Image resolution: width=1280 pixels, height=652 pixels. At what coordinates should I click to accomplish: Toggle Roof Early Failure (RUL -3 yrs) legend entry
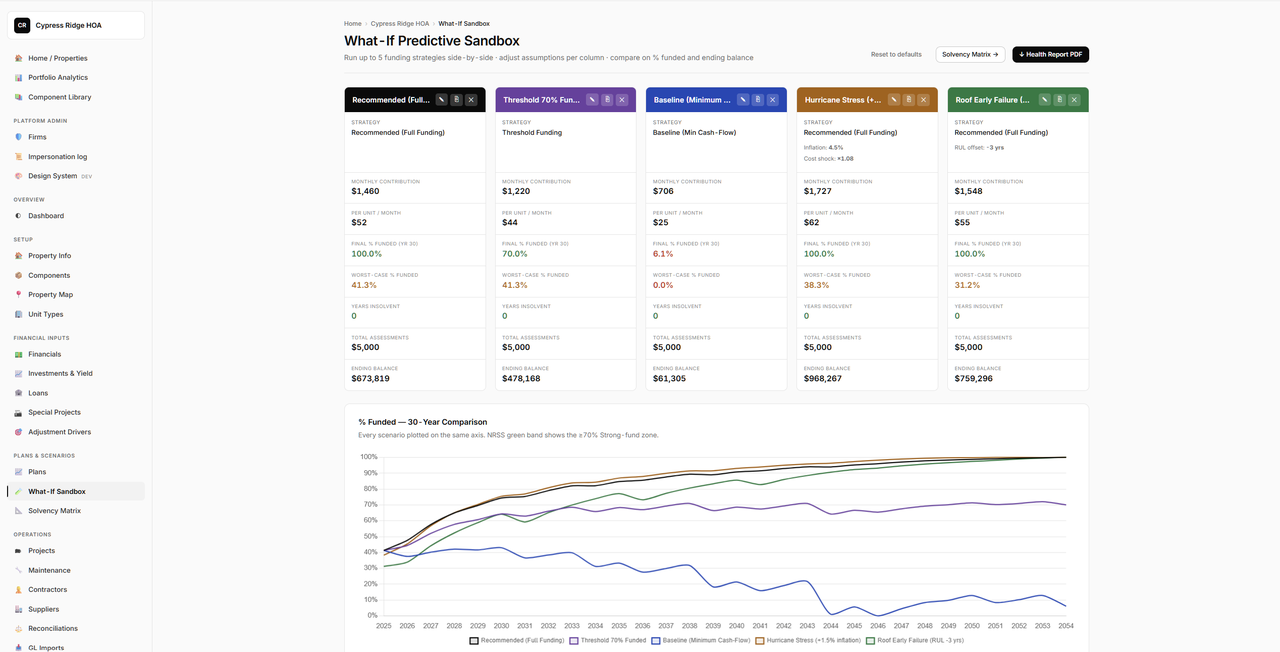(915, 640)
